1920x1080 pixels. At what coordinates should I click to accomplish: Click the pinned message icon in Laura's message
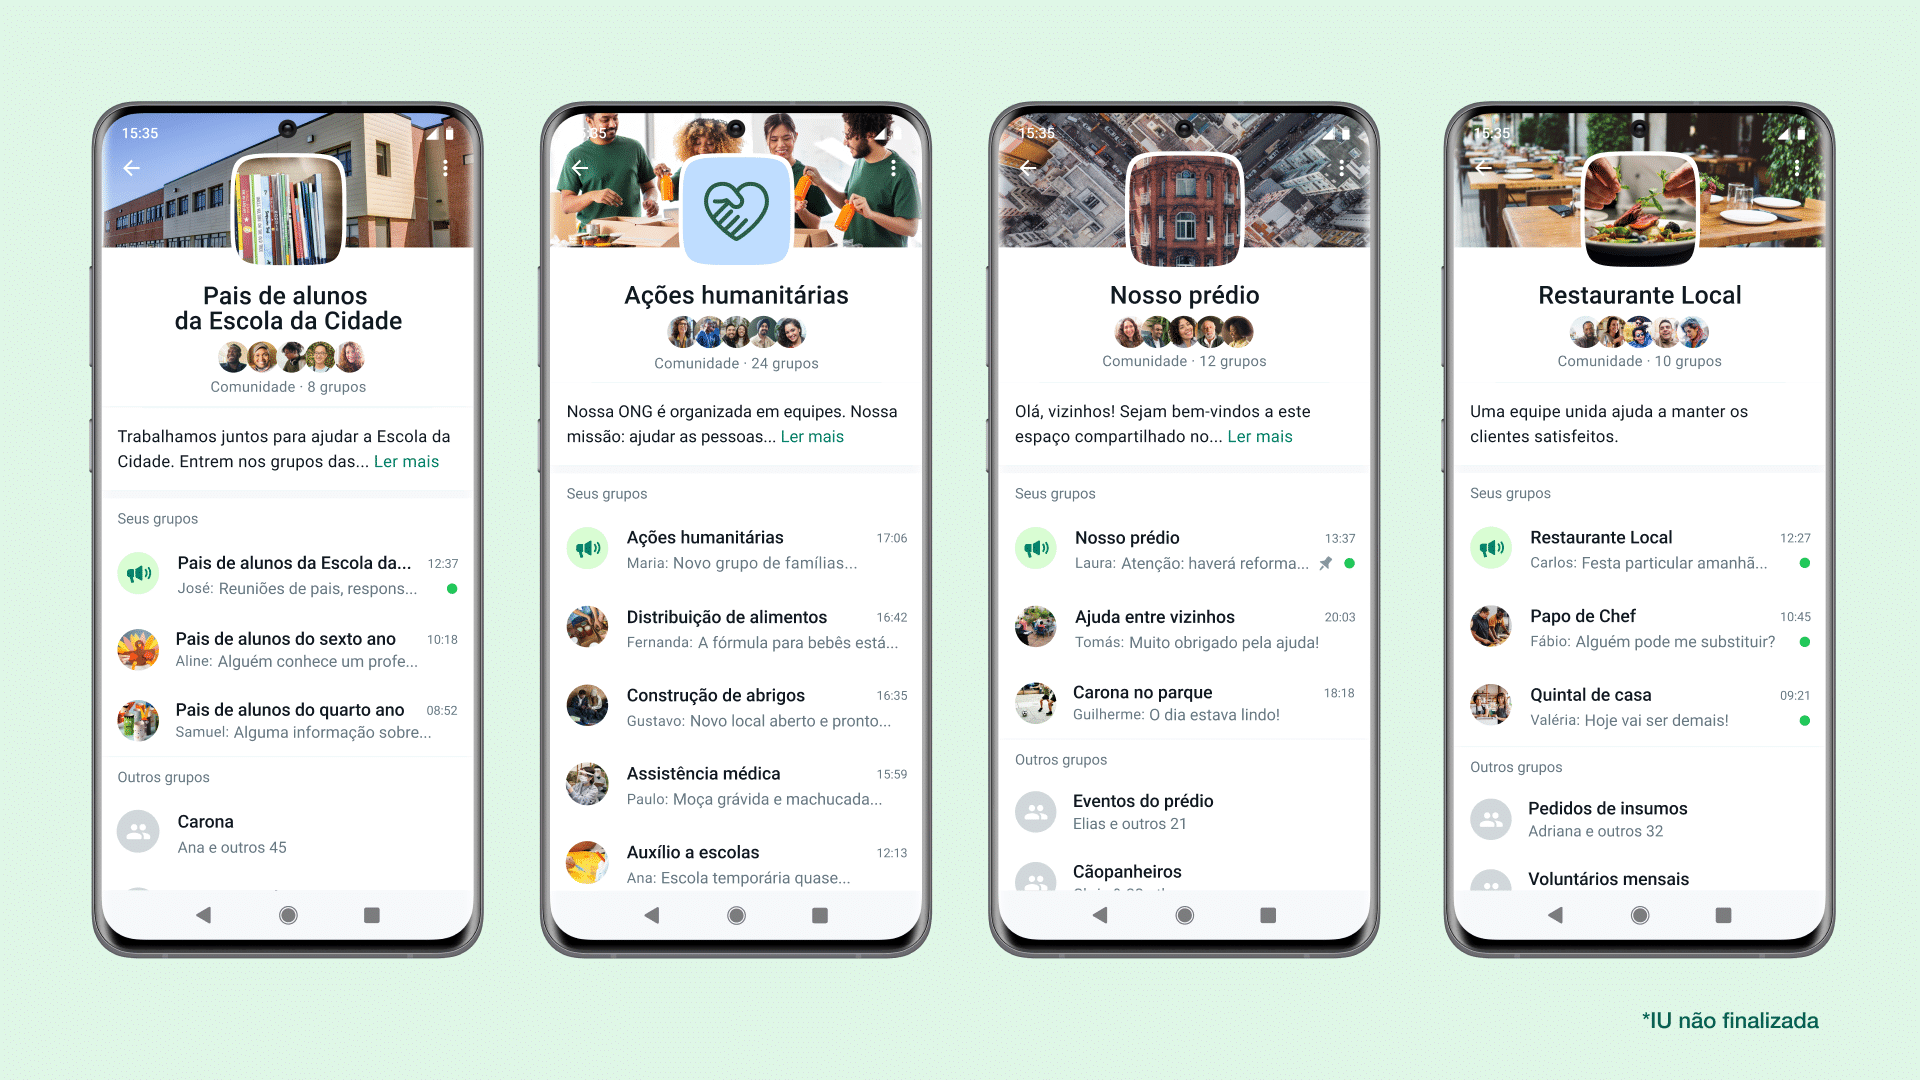pos(1329,567)
